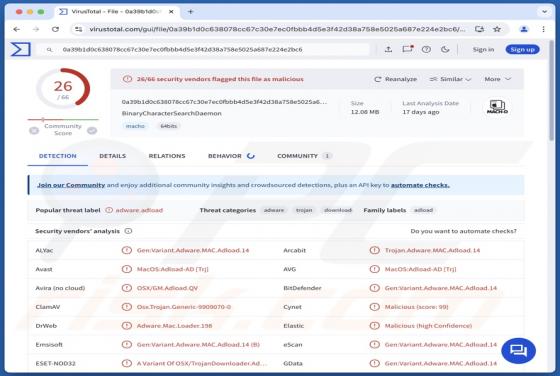Expand the More dropdown
Image resolution: width=560 pixels, height=376 pixels.
click(498, 79)
